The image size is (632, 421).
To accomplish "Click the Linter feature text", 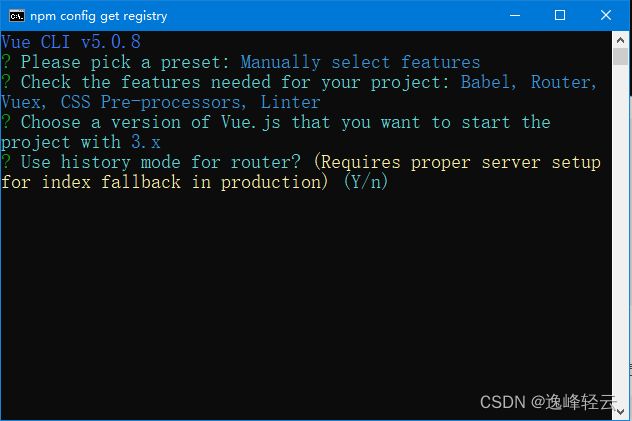I will 290,102.
